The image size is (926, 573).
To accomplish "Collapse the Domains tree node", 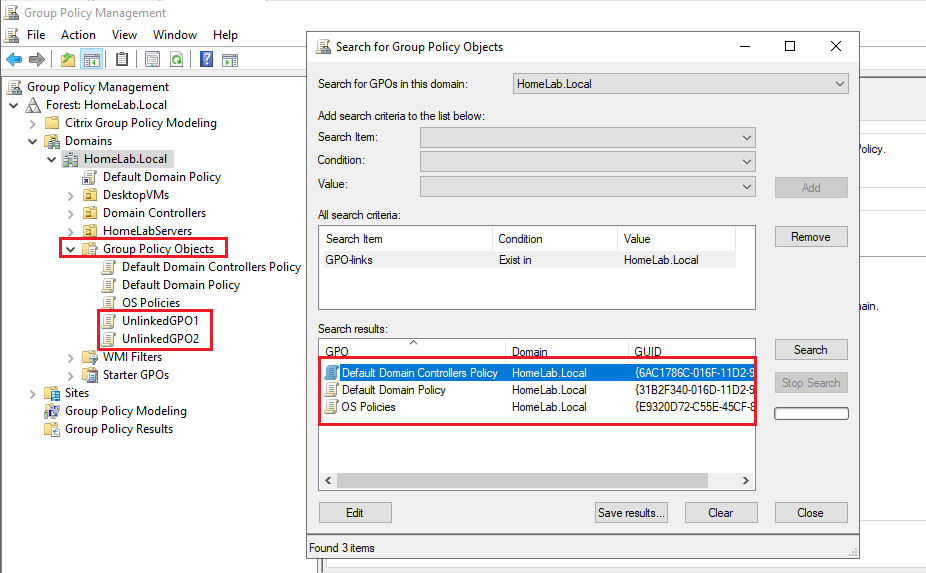I will pos(32,142).
